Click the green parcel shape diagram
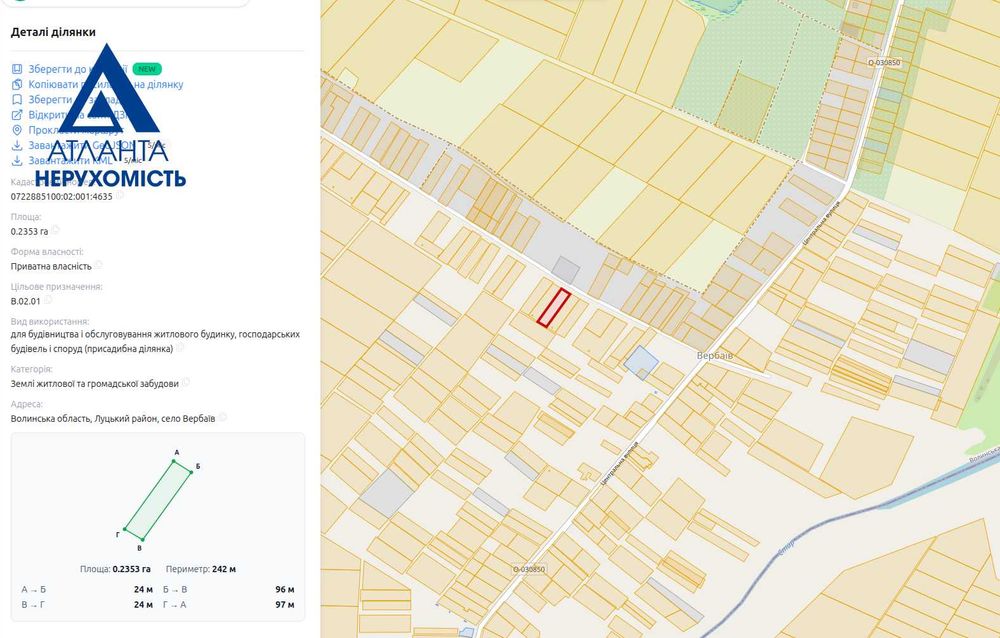Screen dimensions: 1000x638 tap(158, 500)
